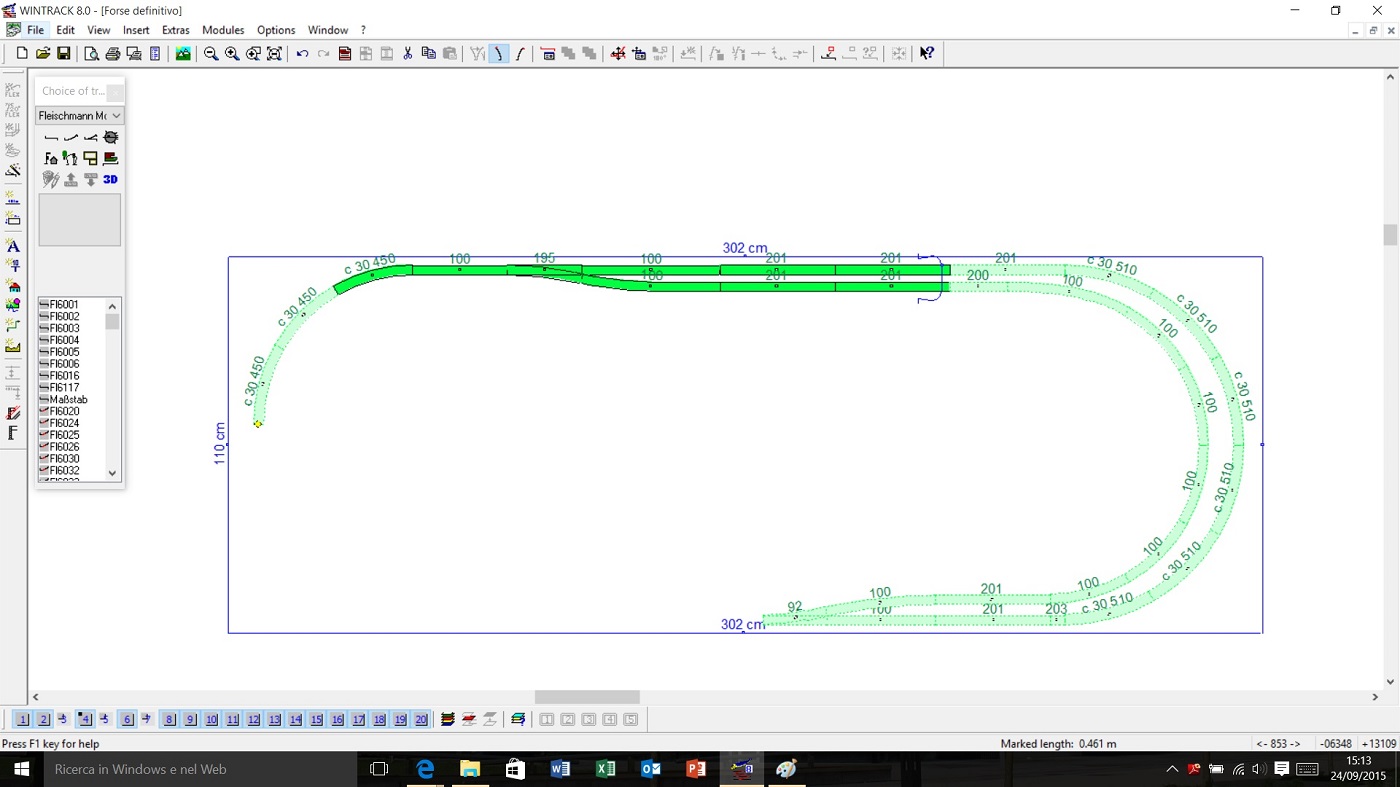This screenshot has width=1400, height=787.
Task: Open Excel from the Windows taskbar
Action: click(605, 770)
